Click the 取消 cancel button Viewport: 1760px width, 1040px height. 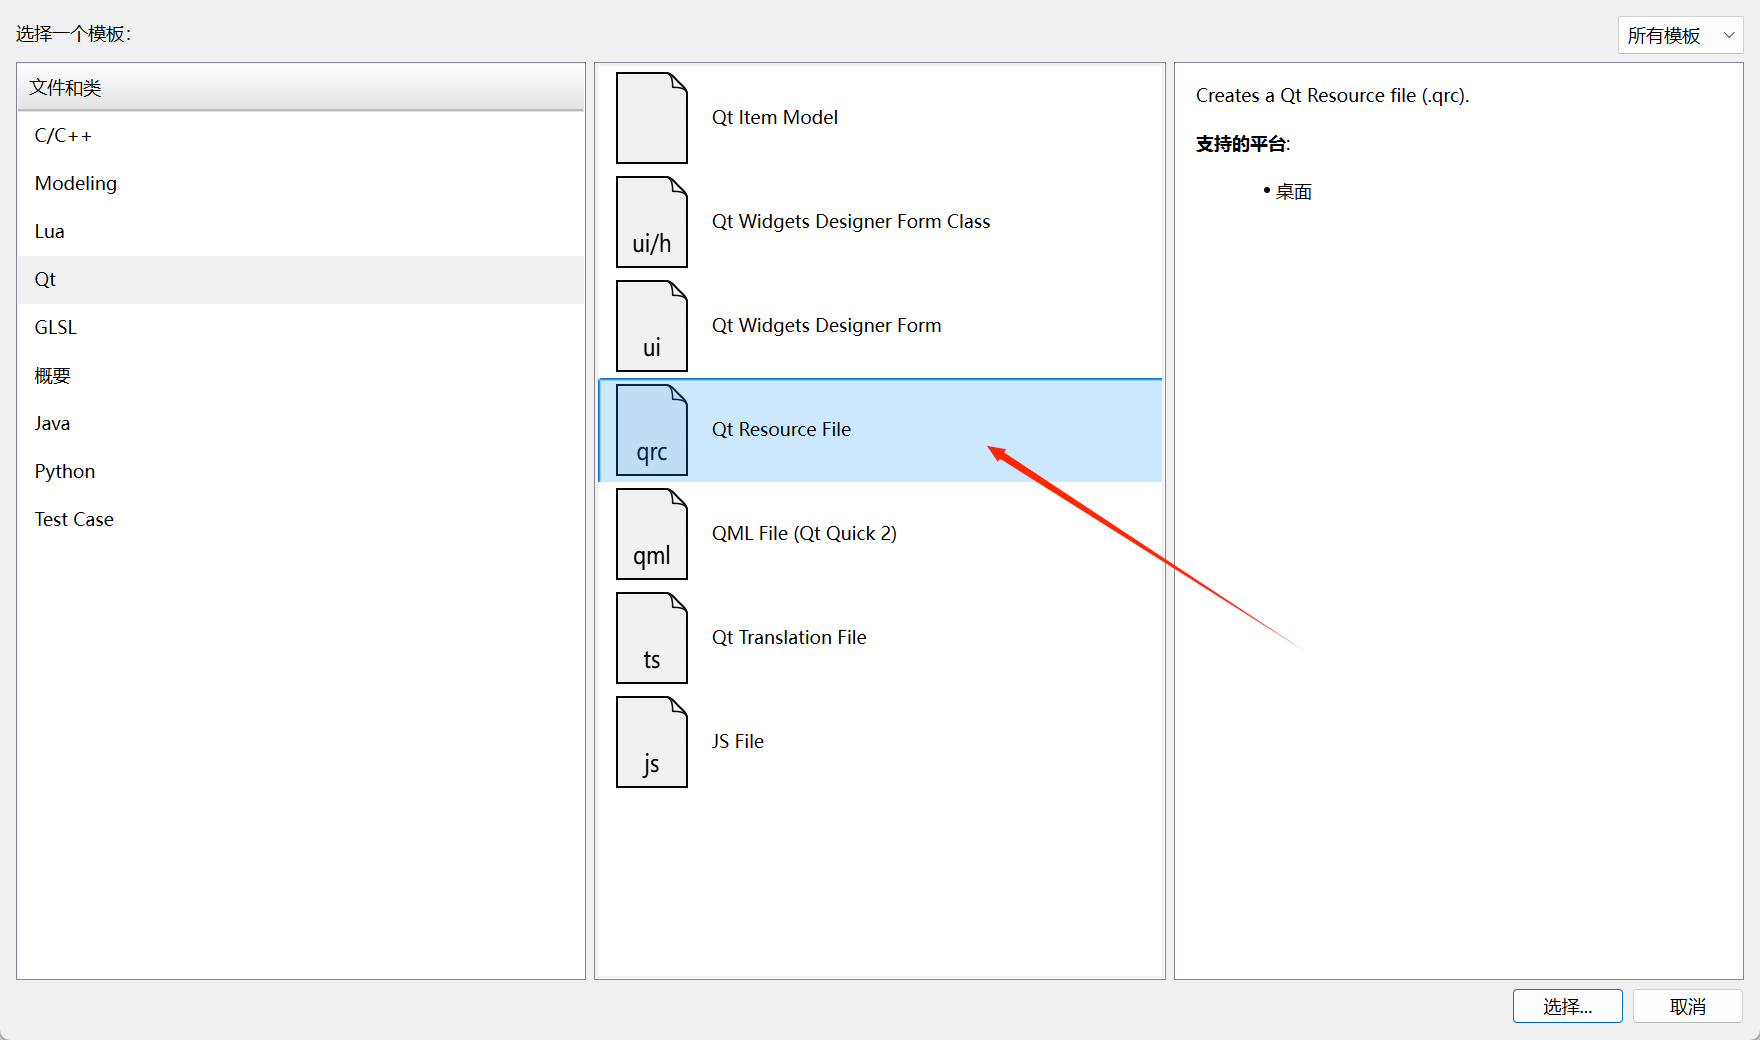(1688, 1006)
